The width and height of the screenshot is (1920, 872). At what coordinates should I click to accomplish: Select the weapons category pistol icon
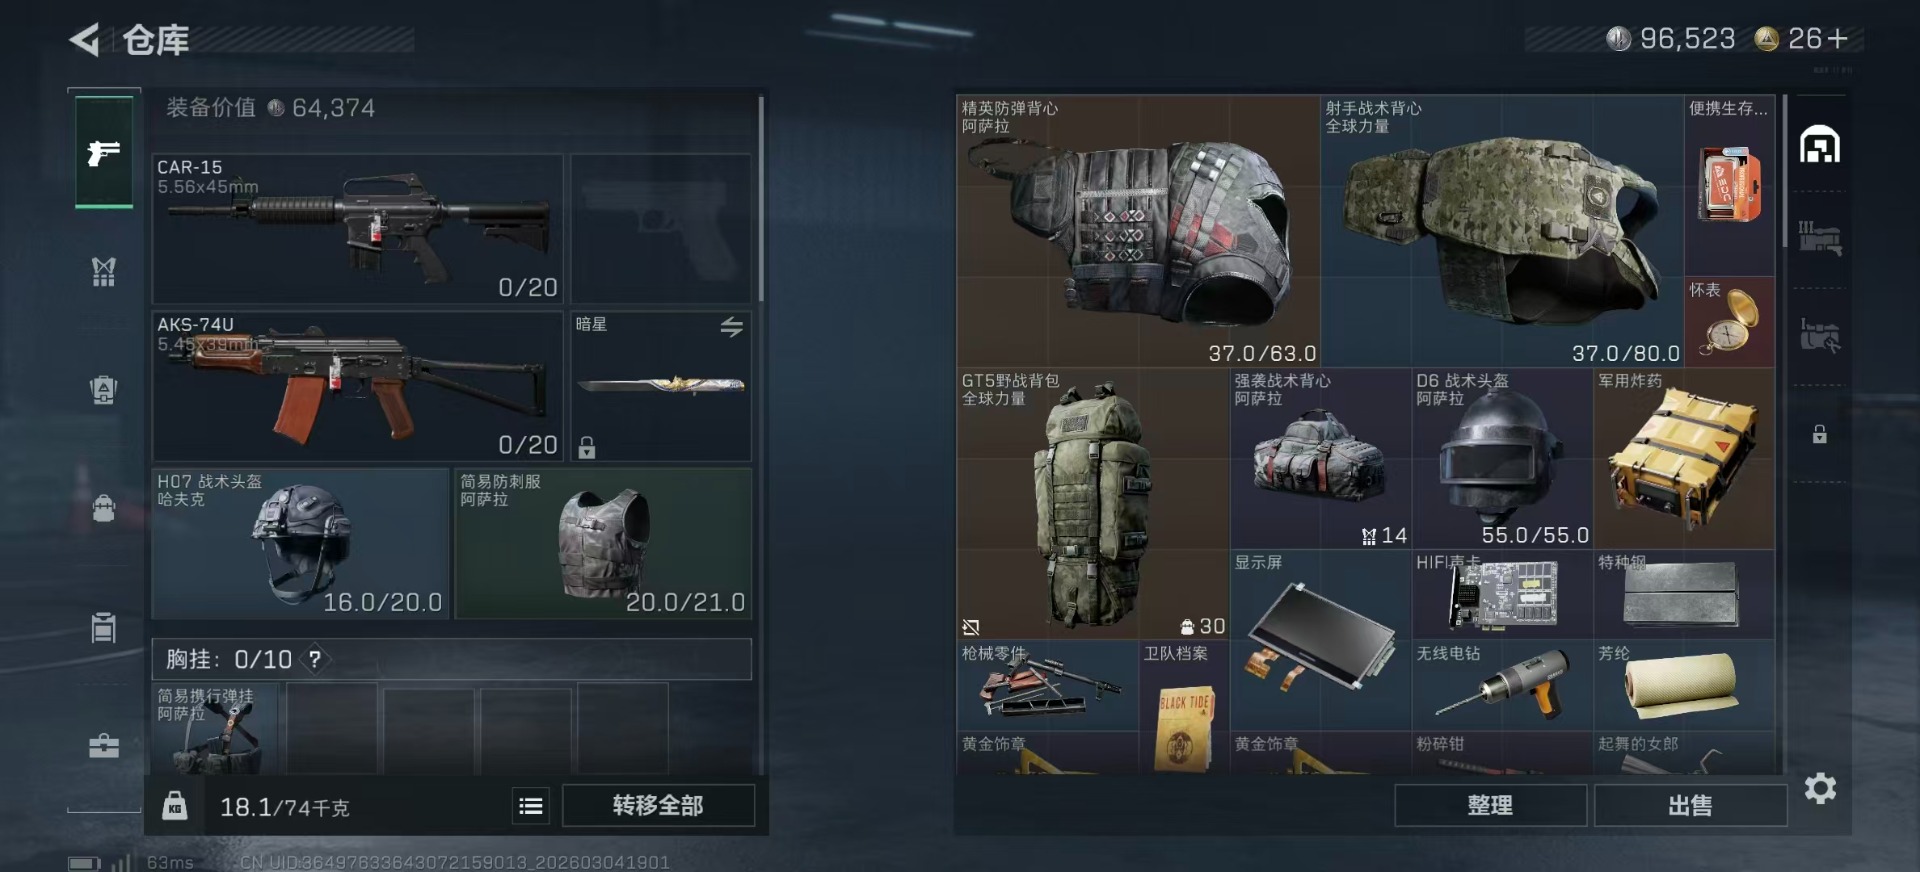point(104,152)
